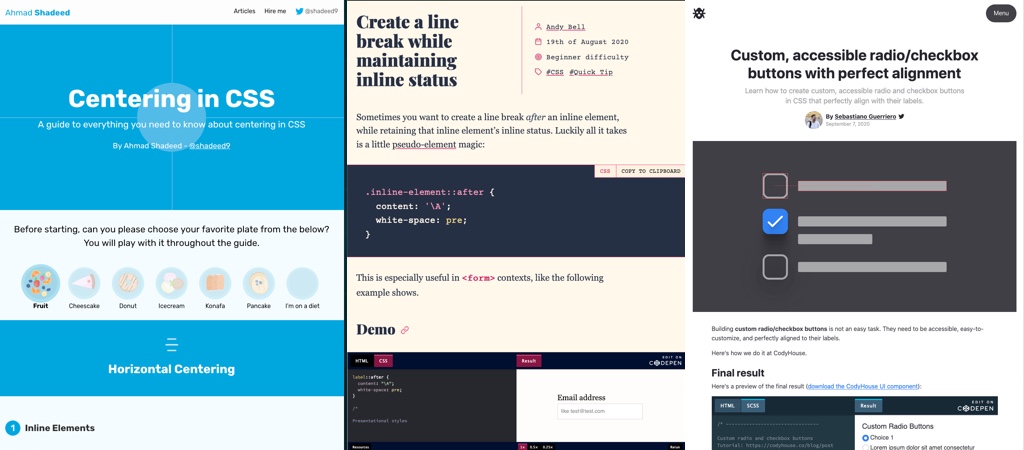Toggle the checked blue checkbox illustration
Screen dimensions: 1024x450
(x=775, y=221)
